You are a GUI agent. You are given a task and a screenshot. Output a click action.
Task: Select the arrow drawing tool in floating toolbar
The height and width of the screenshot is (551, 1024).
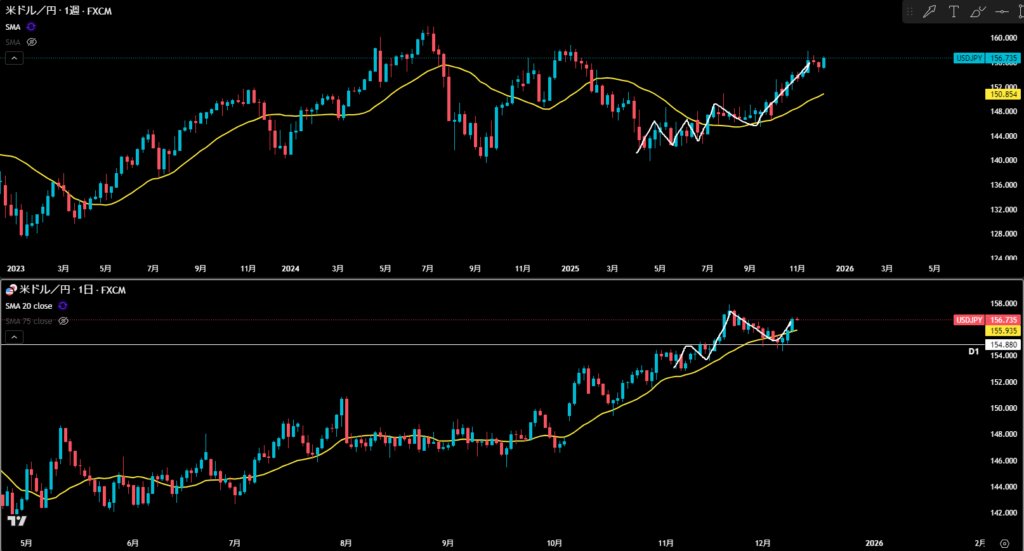[930, 12]
